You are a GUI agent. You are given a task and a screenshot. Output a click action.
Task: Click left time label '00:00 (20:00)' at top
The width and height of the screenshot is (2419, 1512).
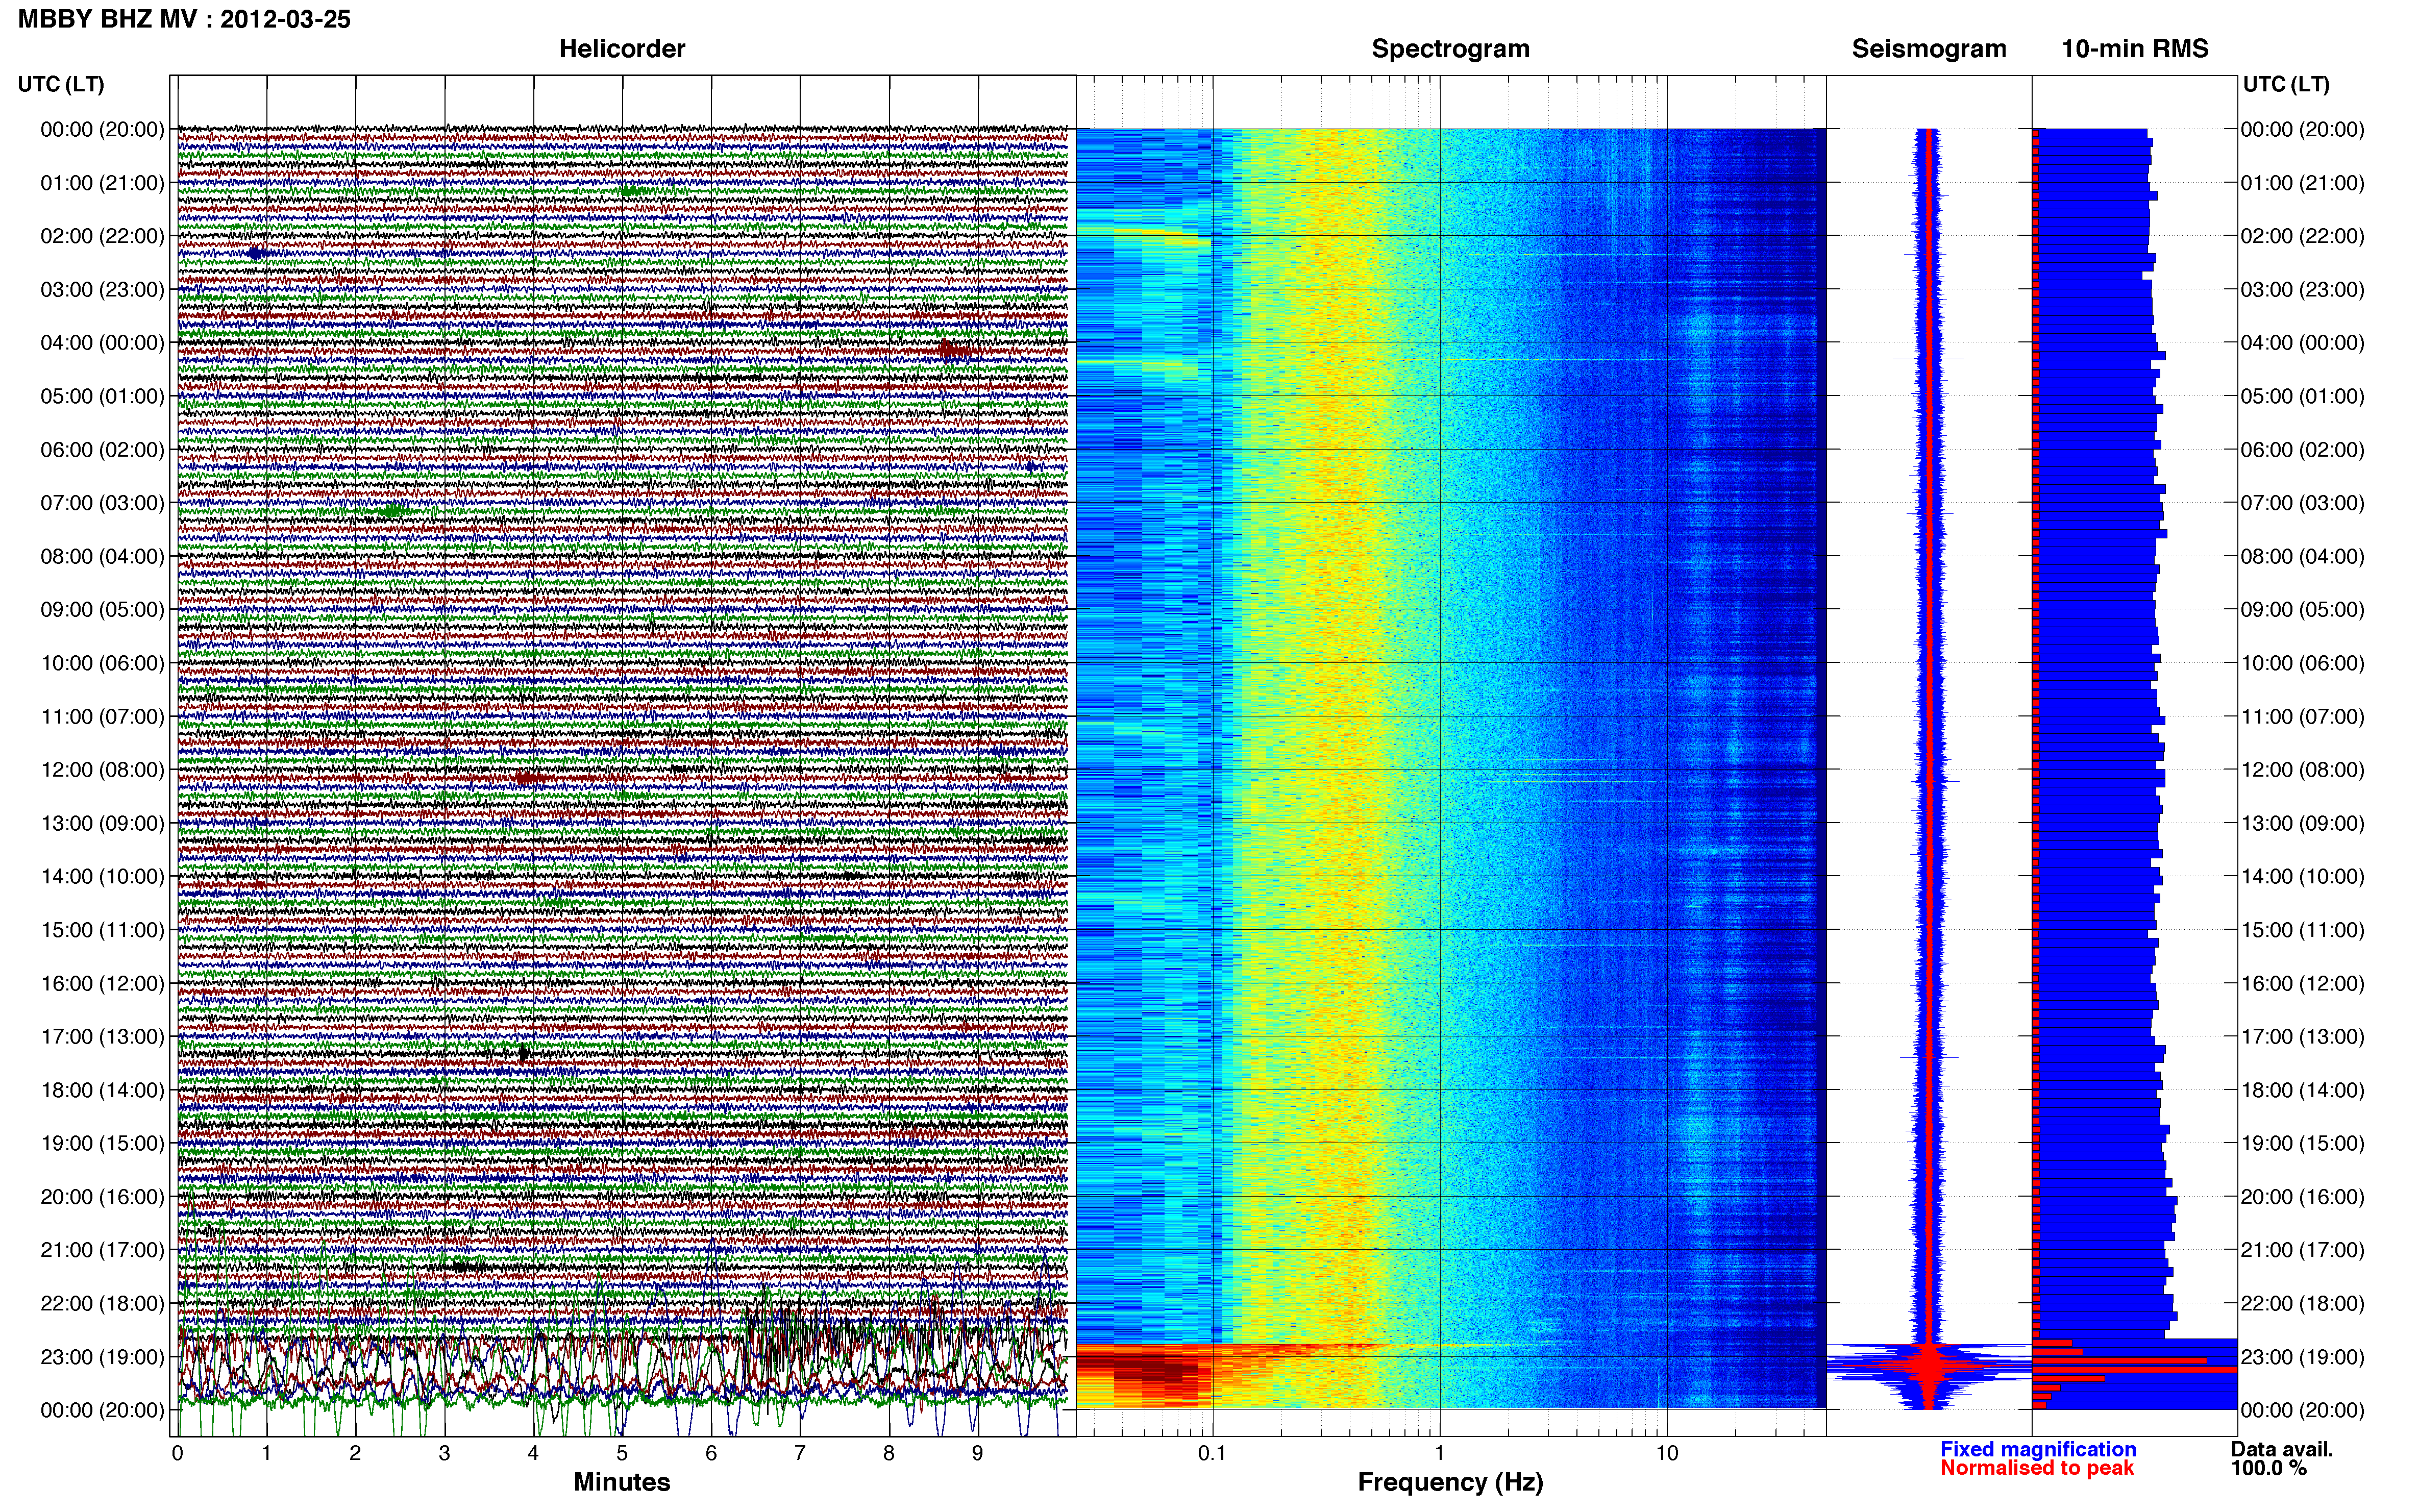[102, 129]
